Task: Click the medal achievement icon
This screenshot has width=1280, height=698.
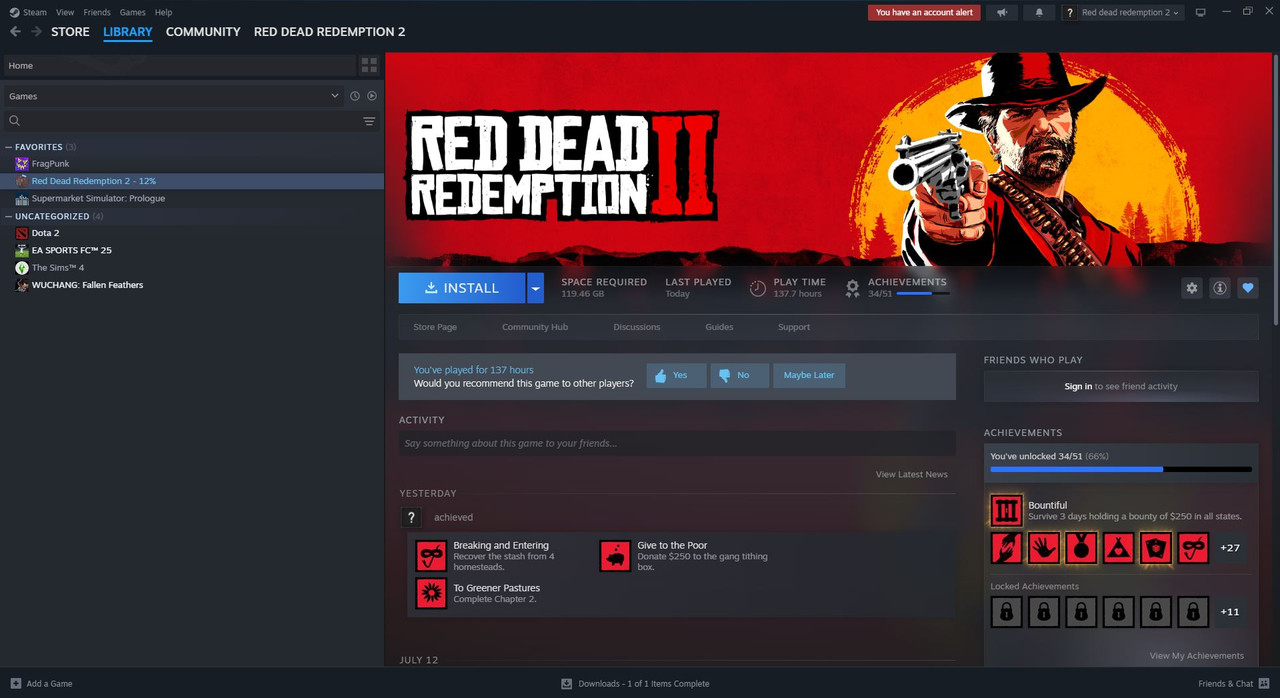Action: click(x=1081, y=548)
